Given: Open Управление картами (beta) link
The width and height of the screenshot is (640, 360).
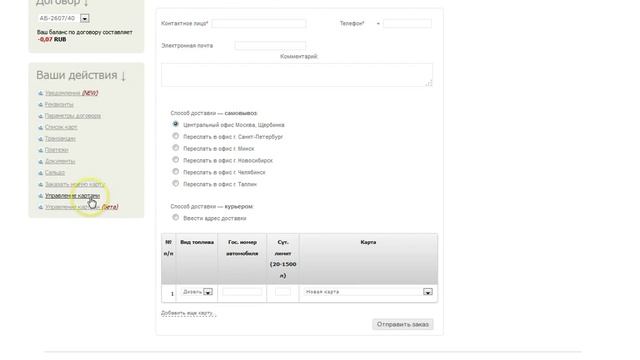Looking at the screenshot, I should click(x=81, y=207).
